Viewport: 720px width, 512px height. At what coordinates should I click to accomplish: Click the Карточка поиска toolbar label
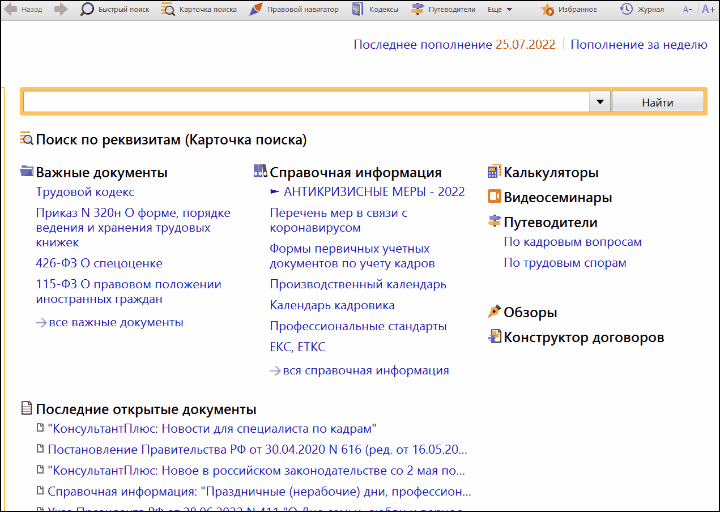208,9
